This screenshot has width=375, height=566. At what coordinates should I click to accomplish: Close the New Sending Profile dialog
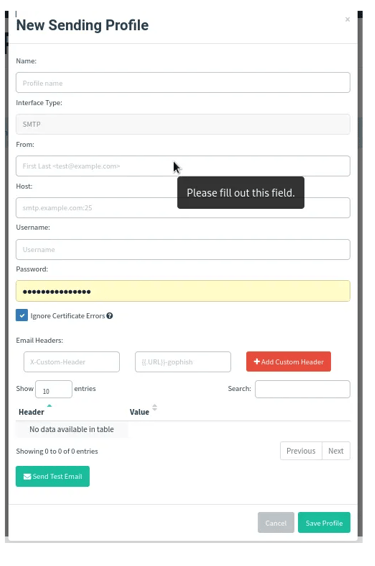347,19
